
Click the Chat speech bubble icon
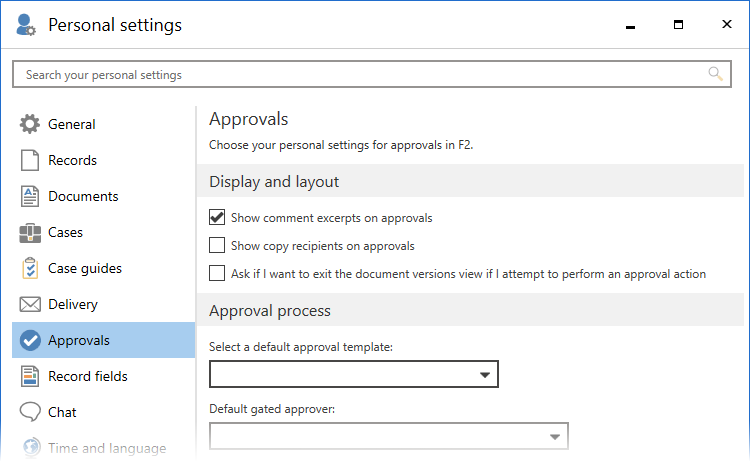point(30,413)
